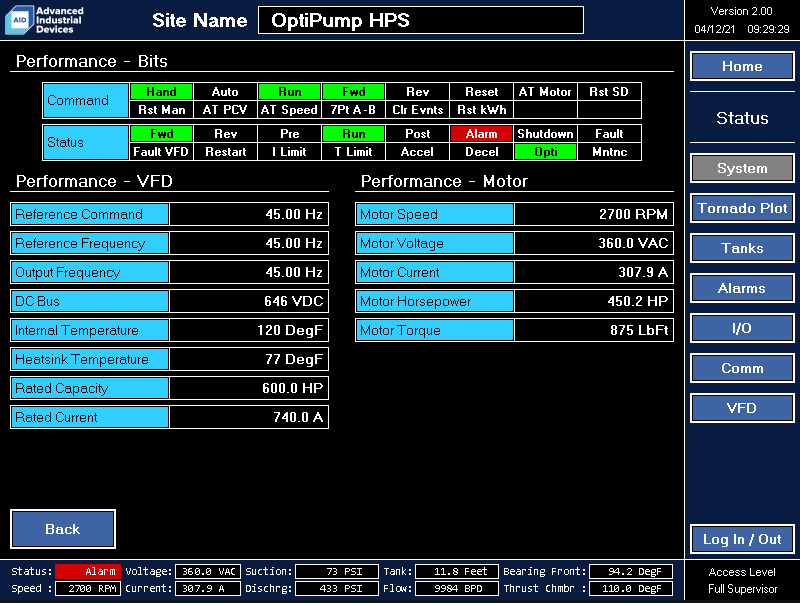This screenshot has height=603, width=800.
Task: Toggle the Rst kWh command bit
Action: [x=481, y=110]
